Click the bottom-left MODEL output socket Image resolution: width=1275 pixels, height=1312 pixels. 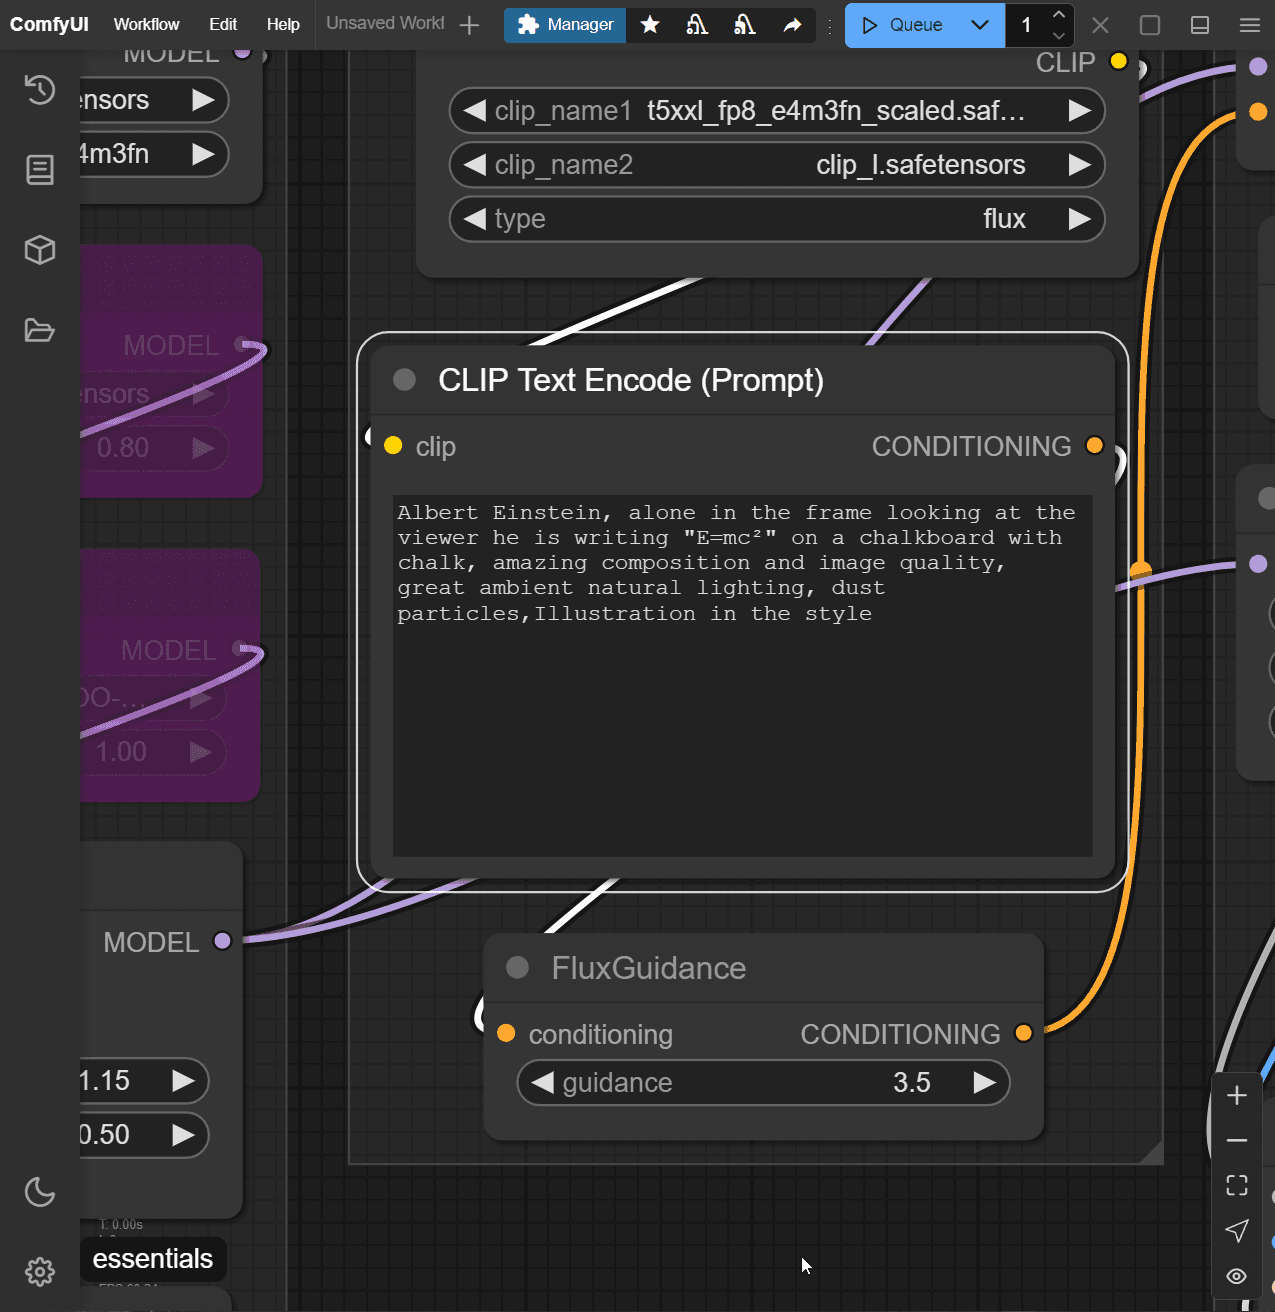pos(222,941)
